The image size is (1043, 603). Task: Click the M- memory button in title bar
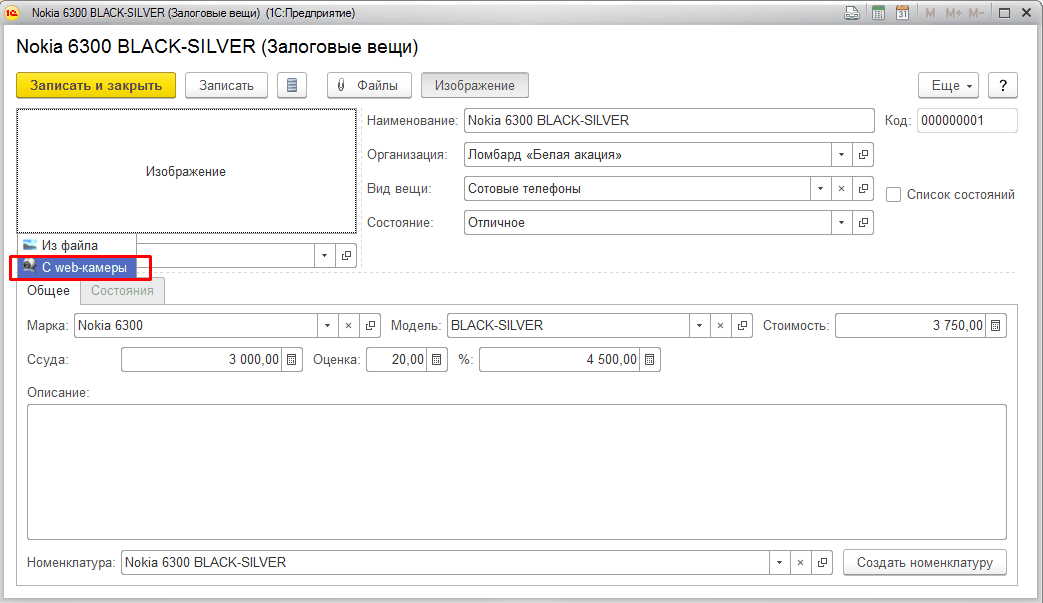tap(976, 13)
